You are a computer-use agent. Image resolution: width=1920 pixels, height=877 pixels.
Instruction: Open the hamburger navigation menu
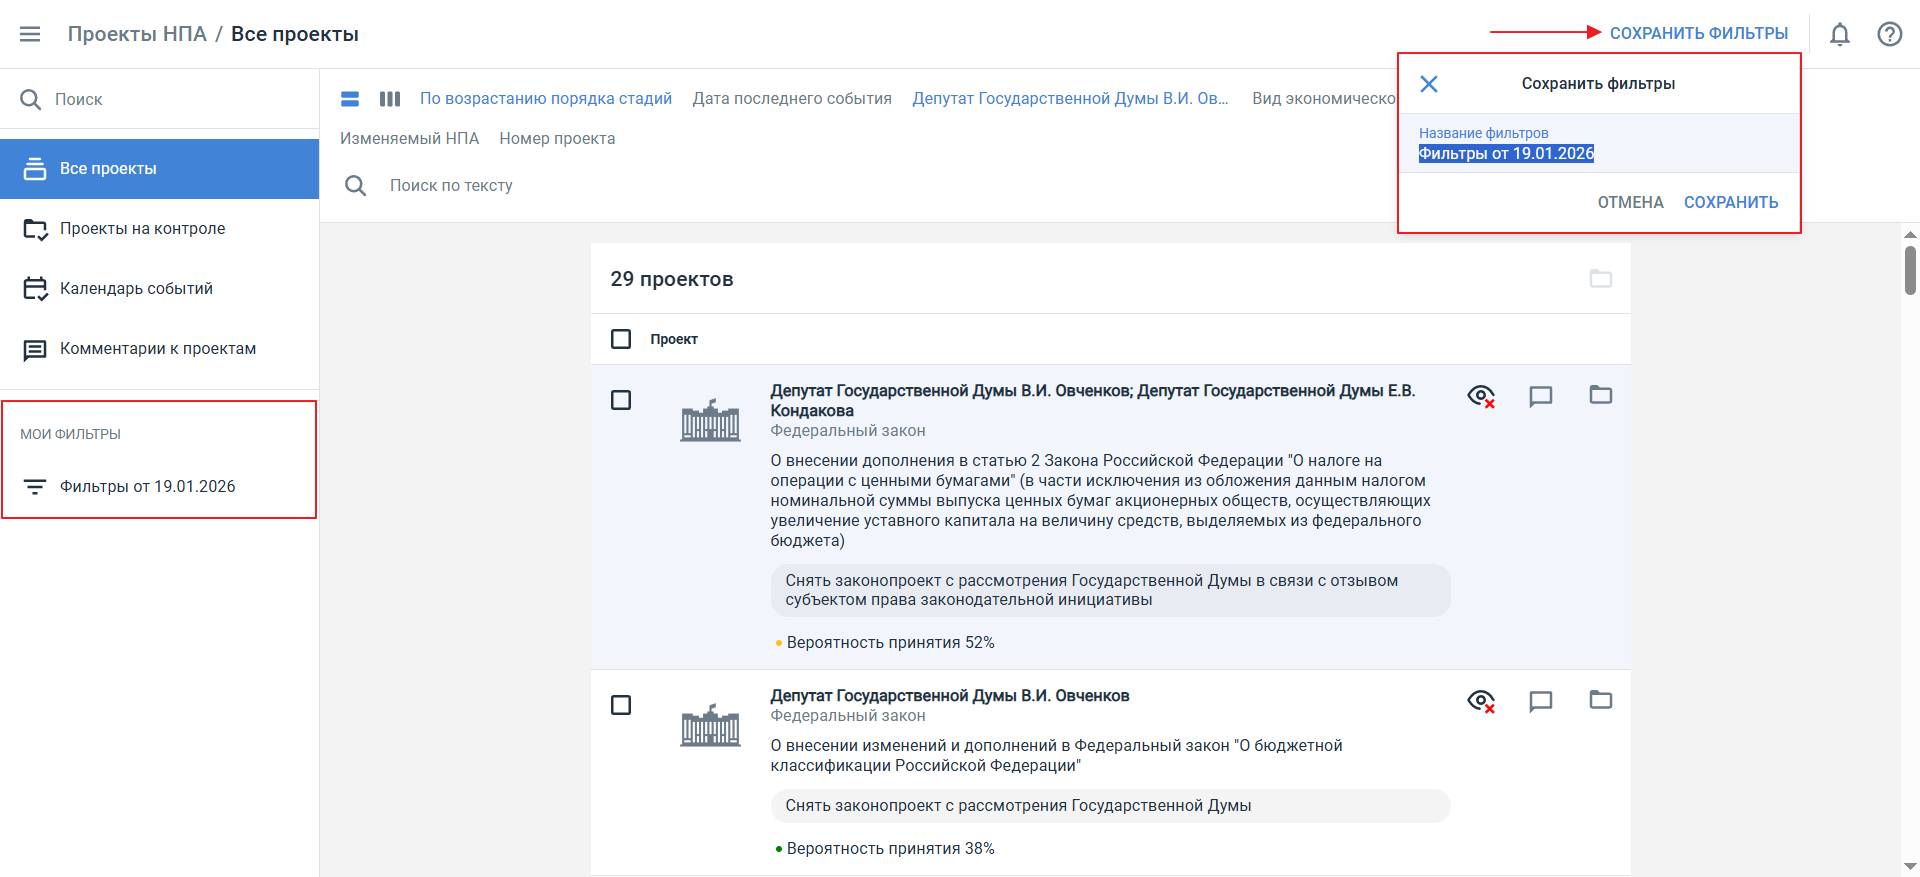click(x=30, y=34)
